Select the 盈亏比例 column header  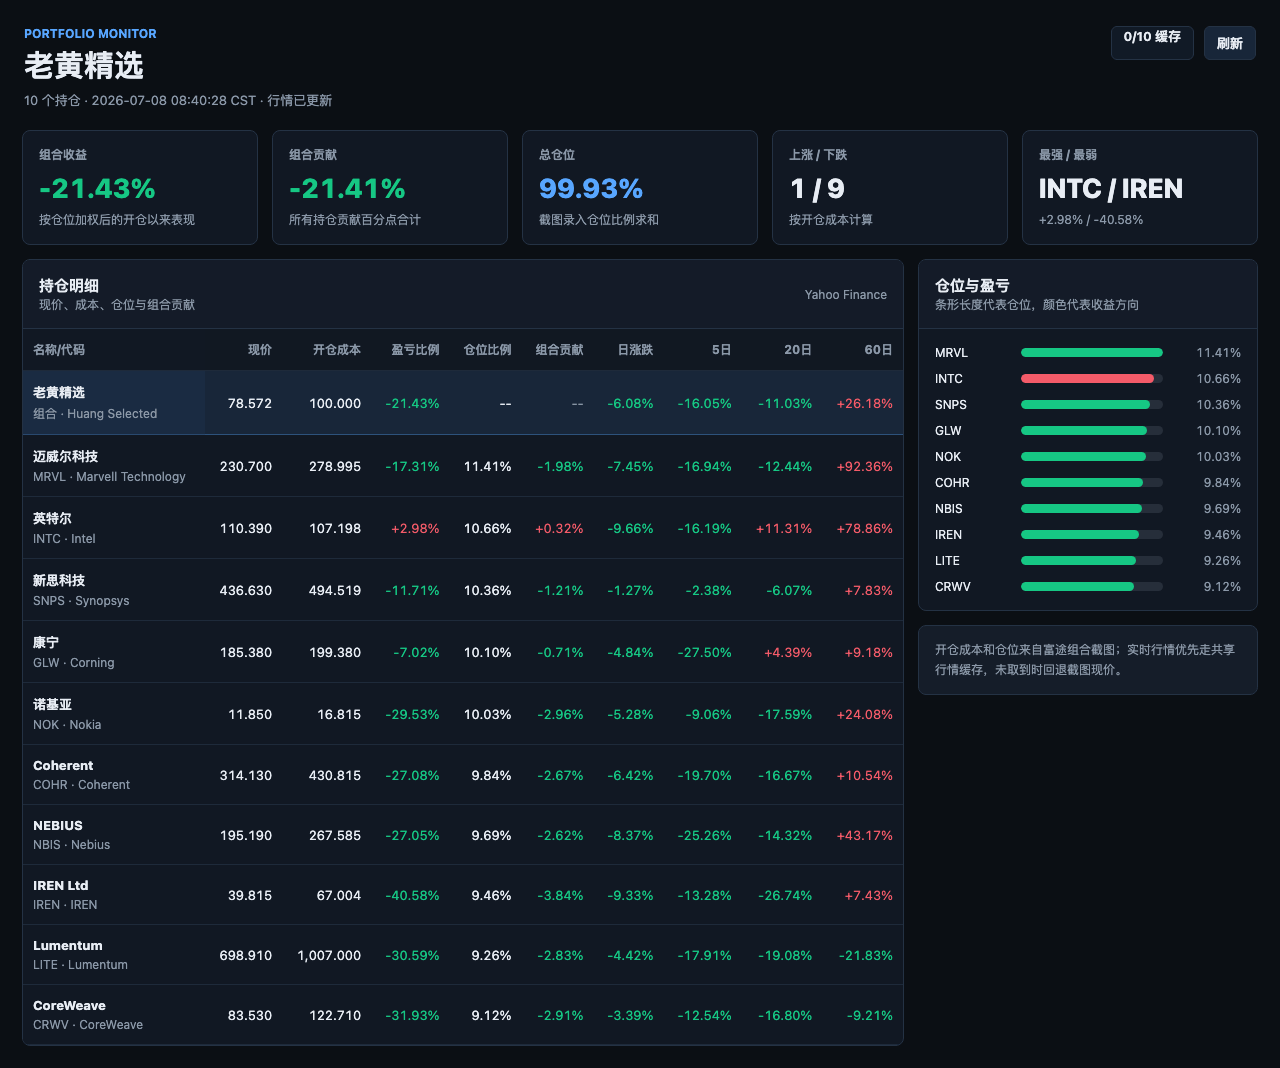tap(415, 350)
